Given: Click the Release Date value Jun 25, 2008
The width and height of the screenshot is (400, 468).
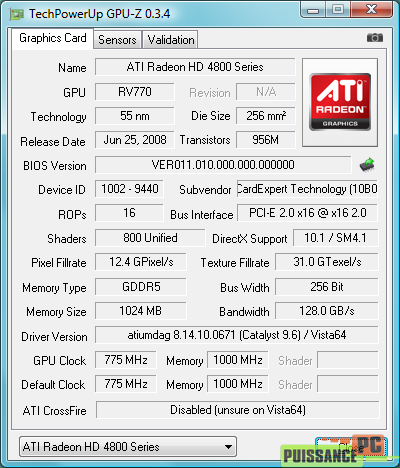Looking at the screenshot, I should [x=135, y=140].
